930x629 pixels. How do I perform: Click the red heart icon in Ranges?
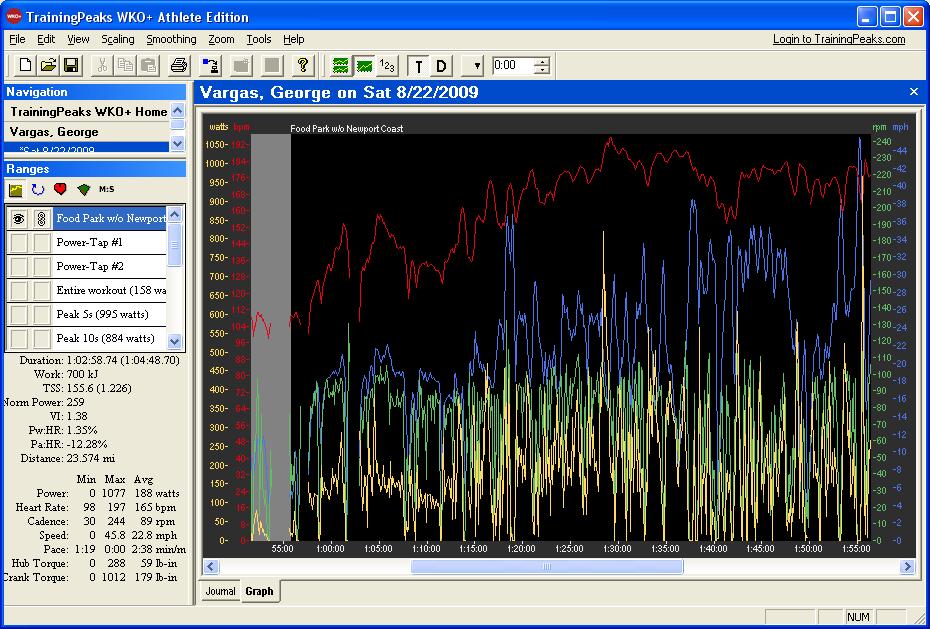click(x=60, y=189)
